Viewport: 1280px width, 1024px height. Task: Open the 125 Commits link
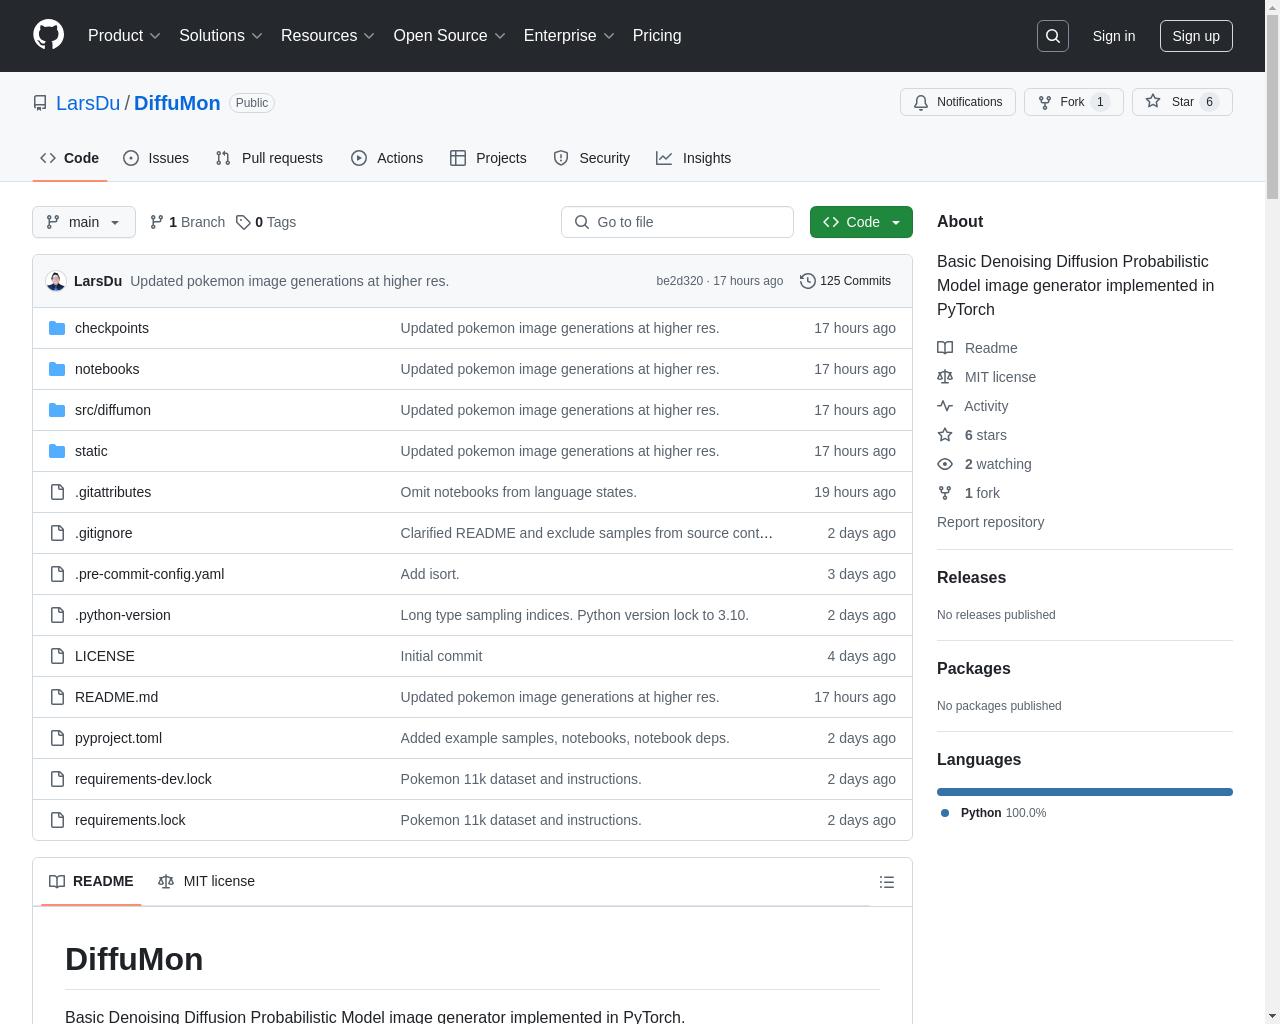point(845,281)
